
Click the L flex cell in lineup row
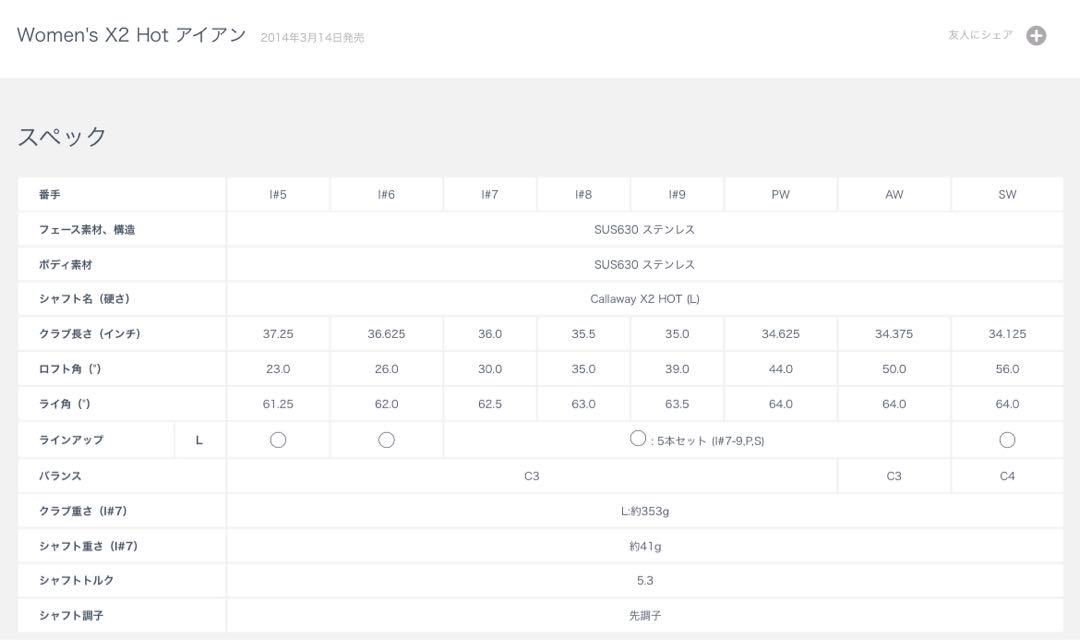(x=199, y=440)
